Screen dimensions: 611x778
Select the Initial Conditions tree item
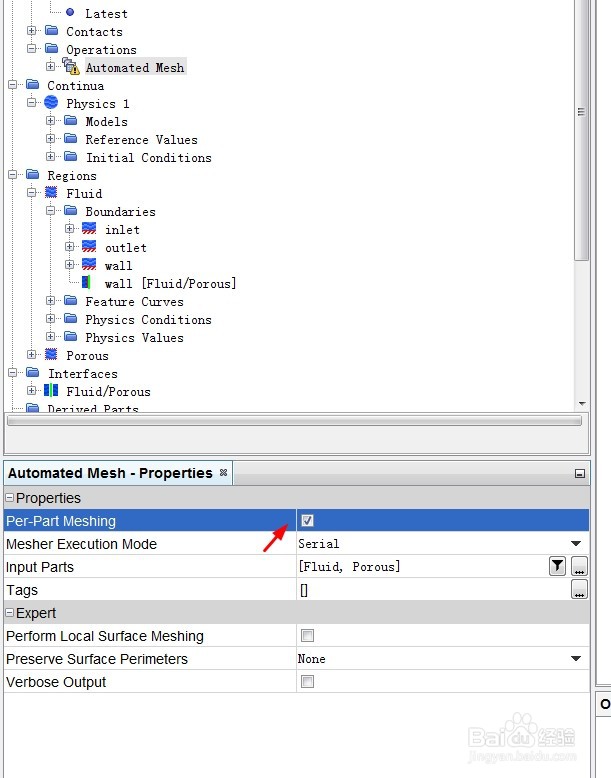pos(148,157)
